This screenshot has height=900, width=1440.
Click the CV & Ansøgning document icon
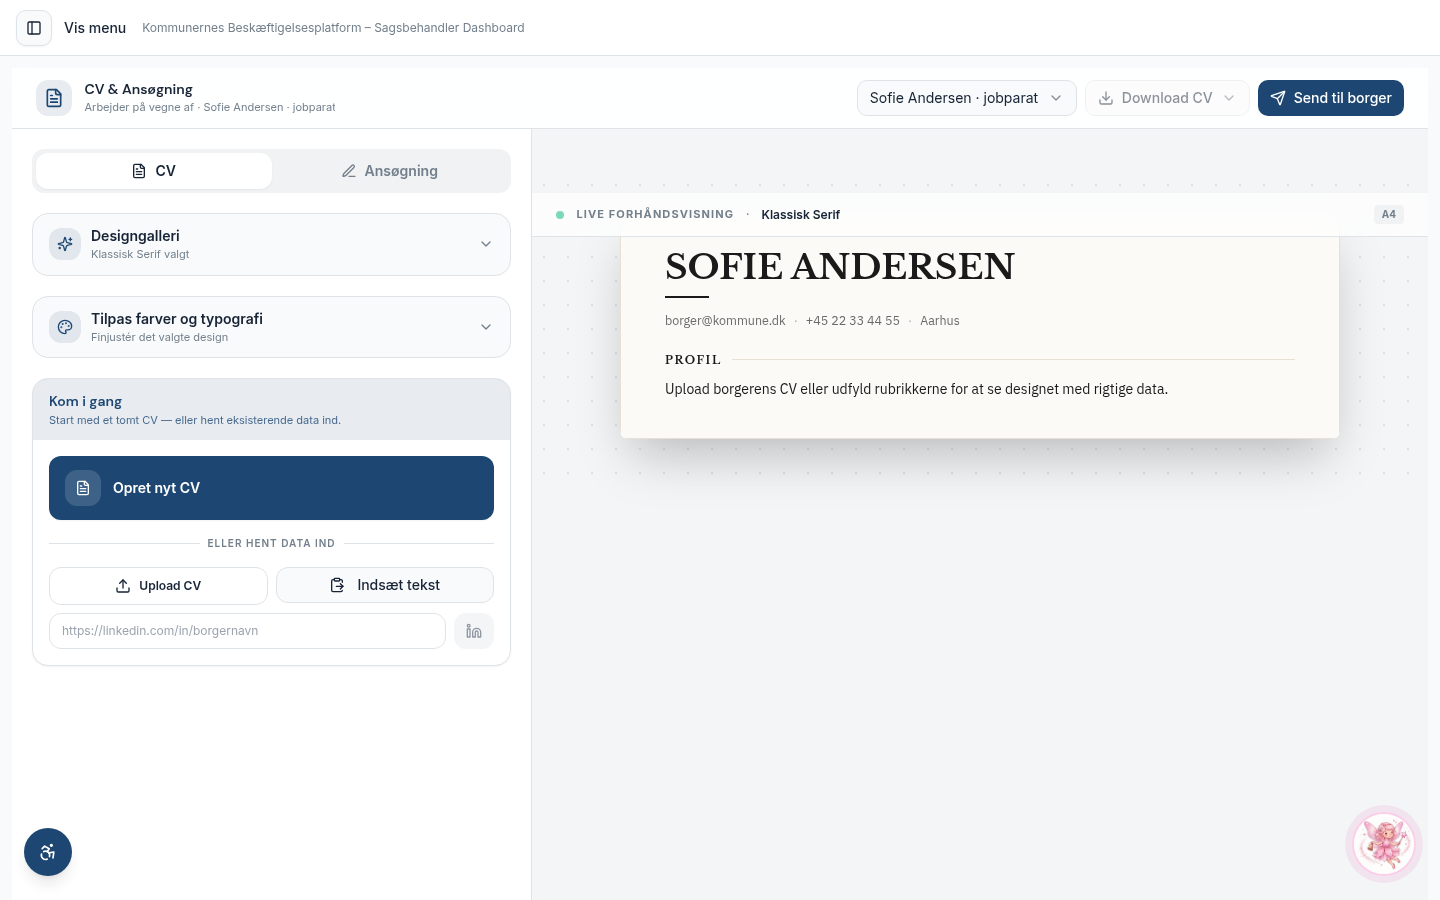(x=54, y=98)
